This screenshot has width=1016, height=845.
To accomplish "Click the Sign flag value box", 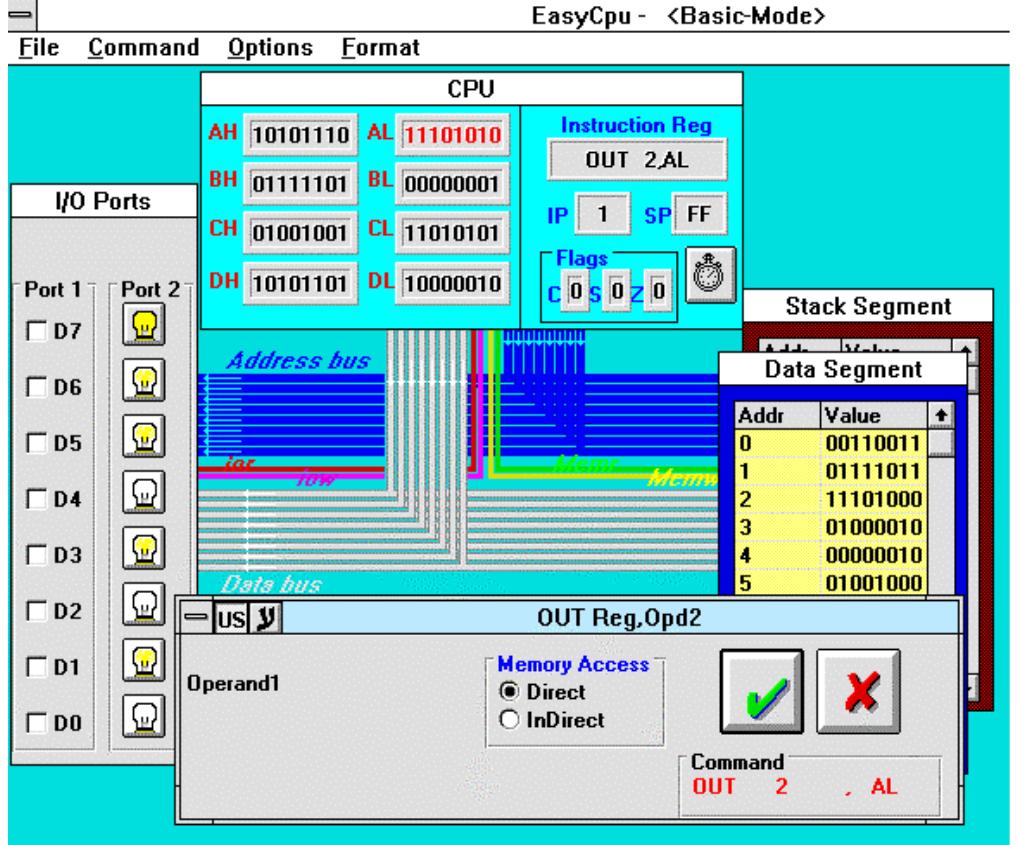I will point(617,292).
